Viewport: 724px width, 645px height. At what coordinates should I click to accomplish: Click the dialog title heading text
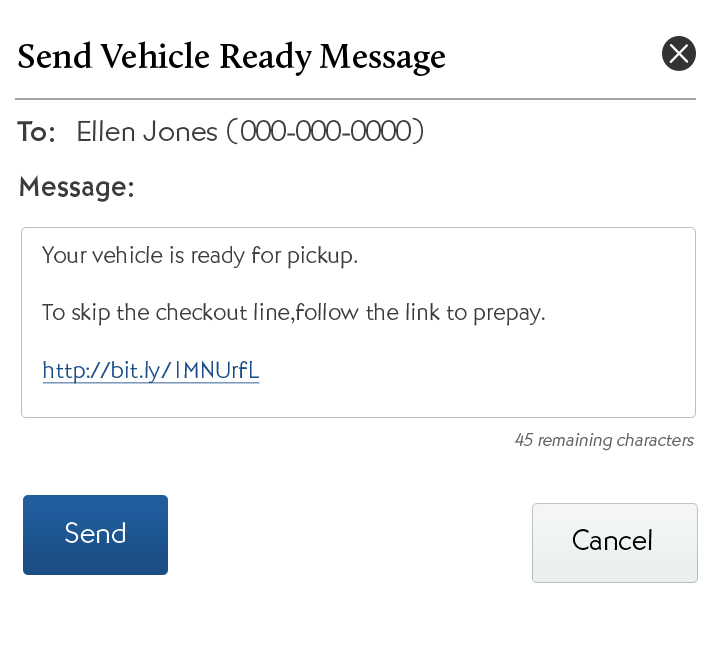[231, 56]
